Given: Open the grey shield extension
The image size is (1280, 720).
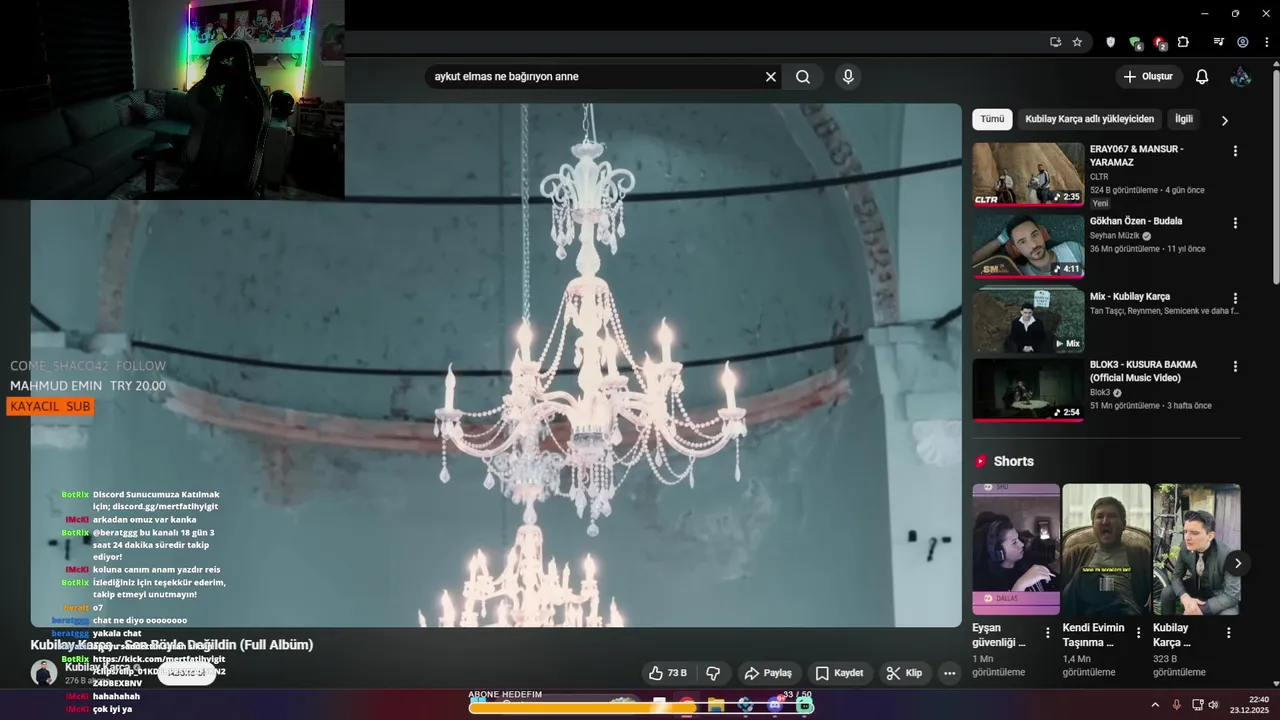Looking at the screenshot, I should coord(1110,42).
